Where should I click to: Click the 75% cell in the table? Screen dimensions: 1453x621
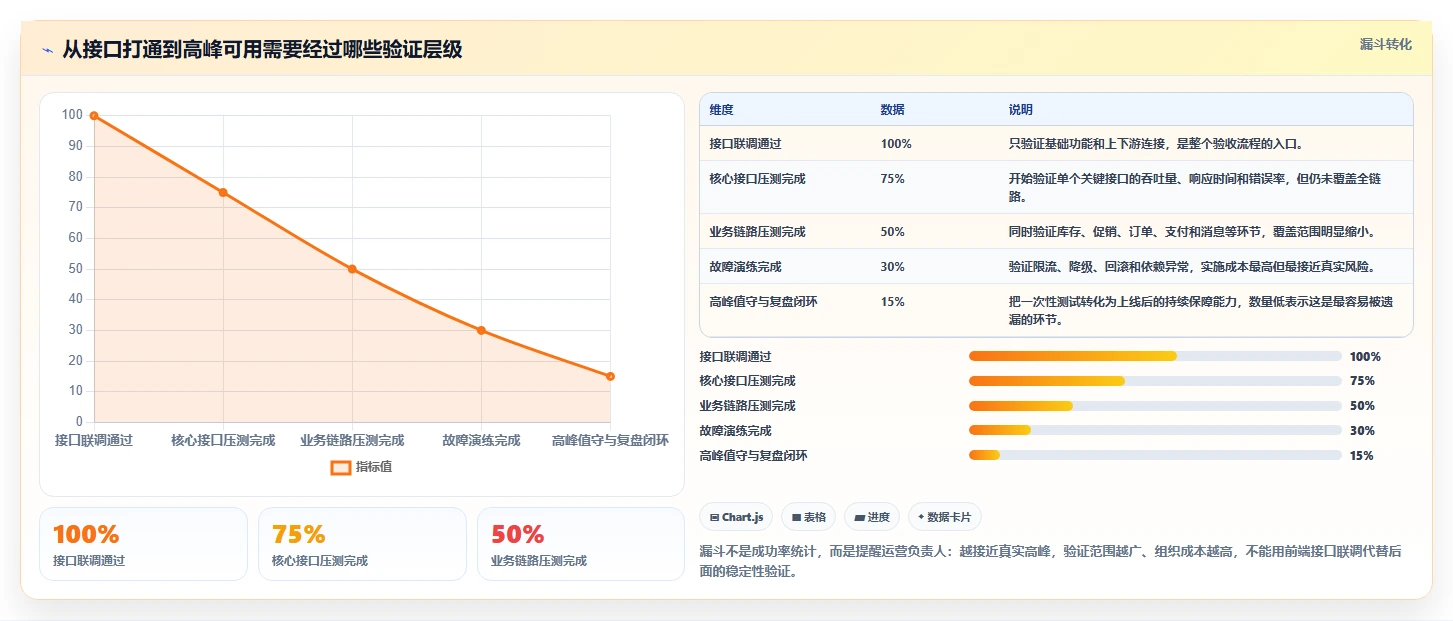click(x=892, y=179)
